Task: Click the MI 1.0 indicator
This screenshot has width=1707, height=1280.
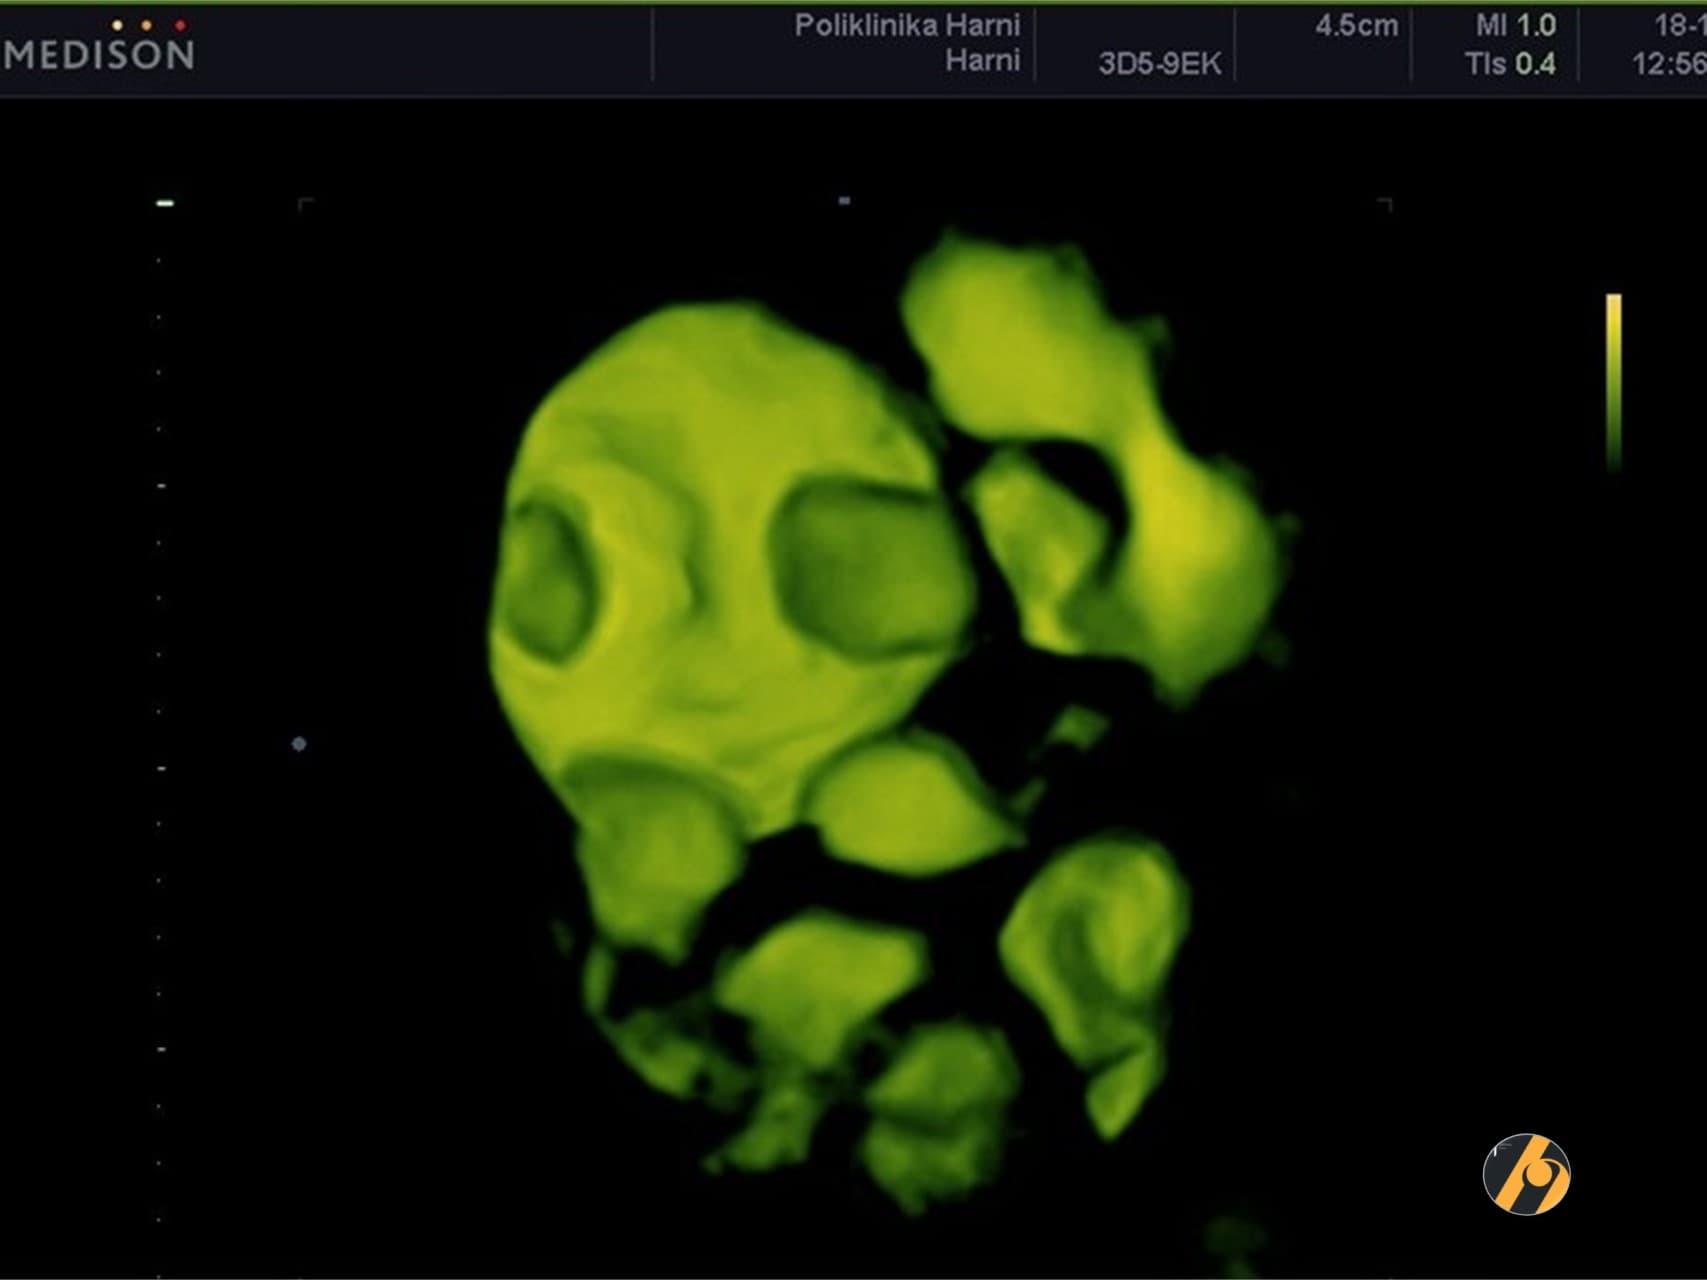Action: (x=1515, y=26)
